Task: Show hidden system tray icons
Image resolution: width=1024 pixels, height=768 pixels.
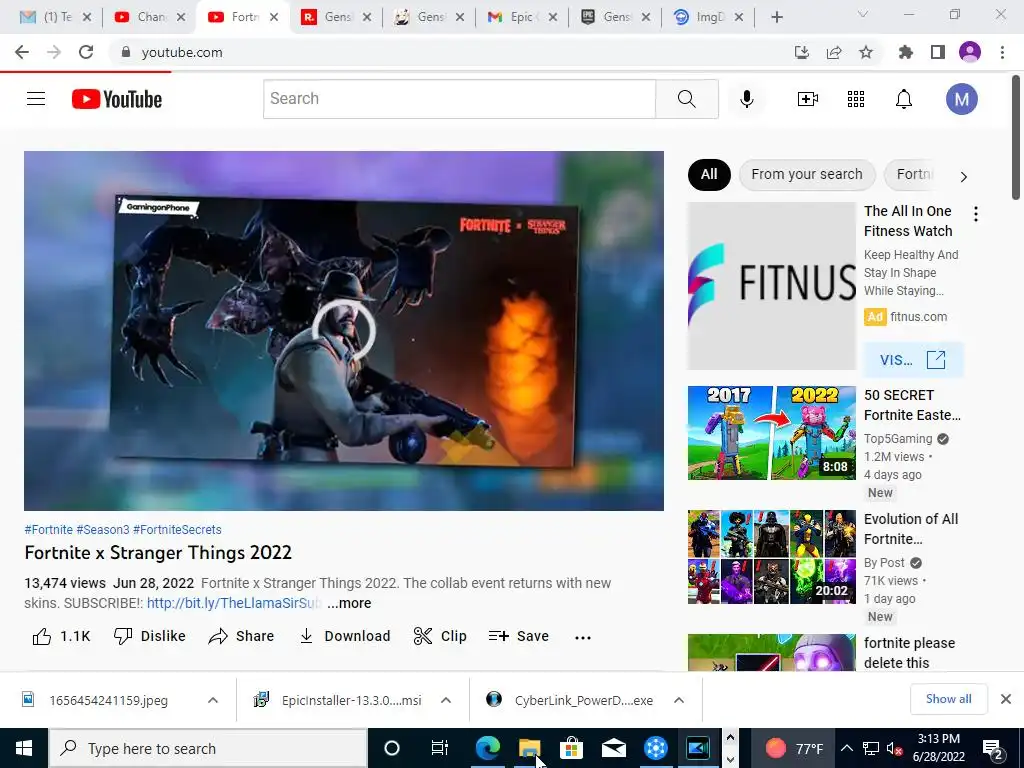Action: (846, 748)
